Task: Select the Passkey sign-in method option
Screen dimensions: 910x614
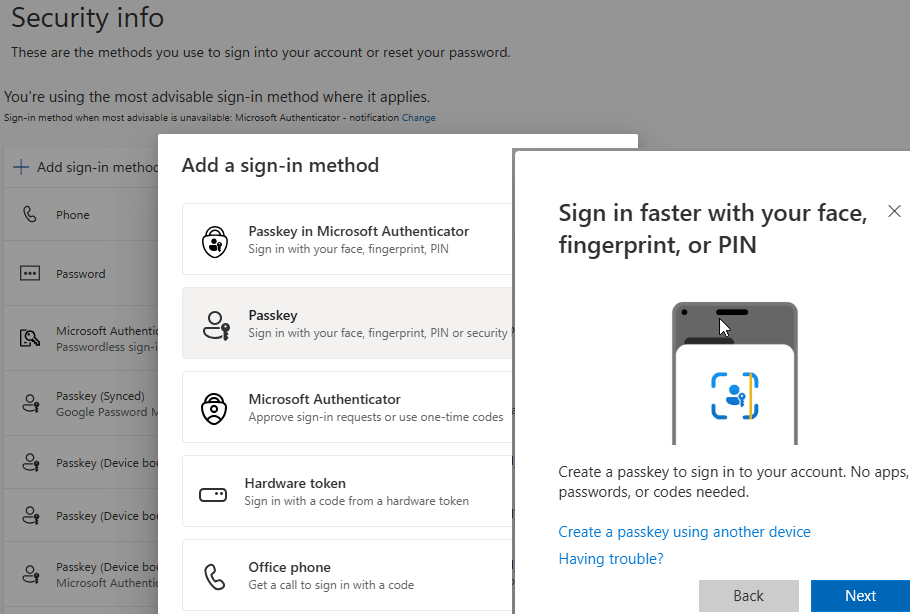Action: 347,323
